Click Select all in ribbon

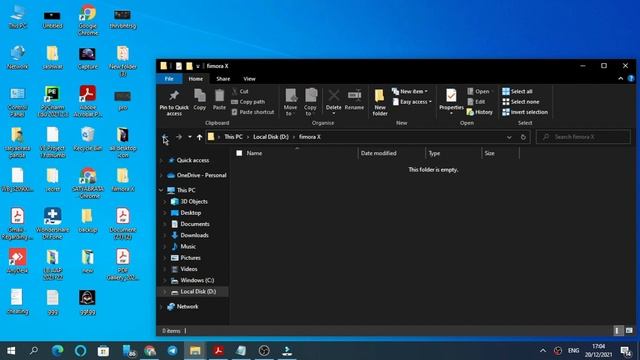[518, 91]
